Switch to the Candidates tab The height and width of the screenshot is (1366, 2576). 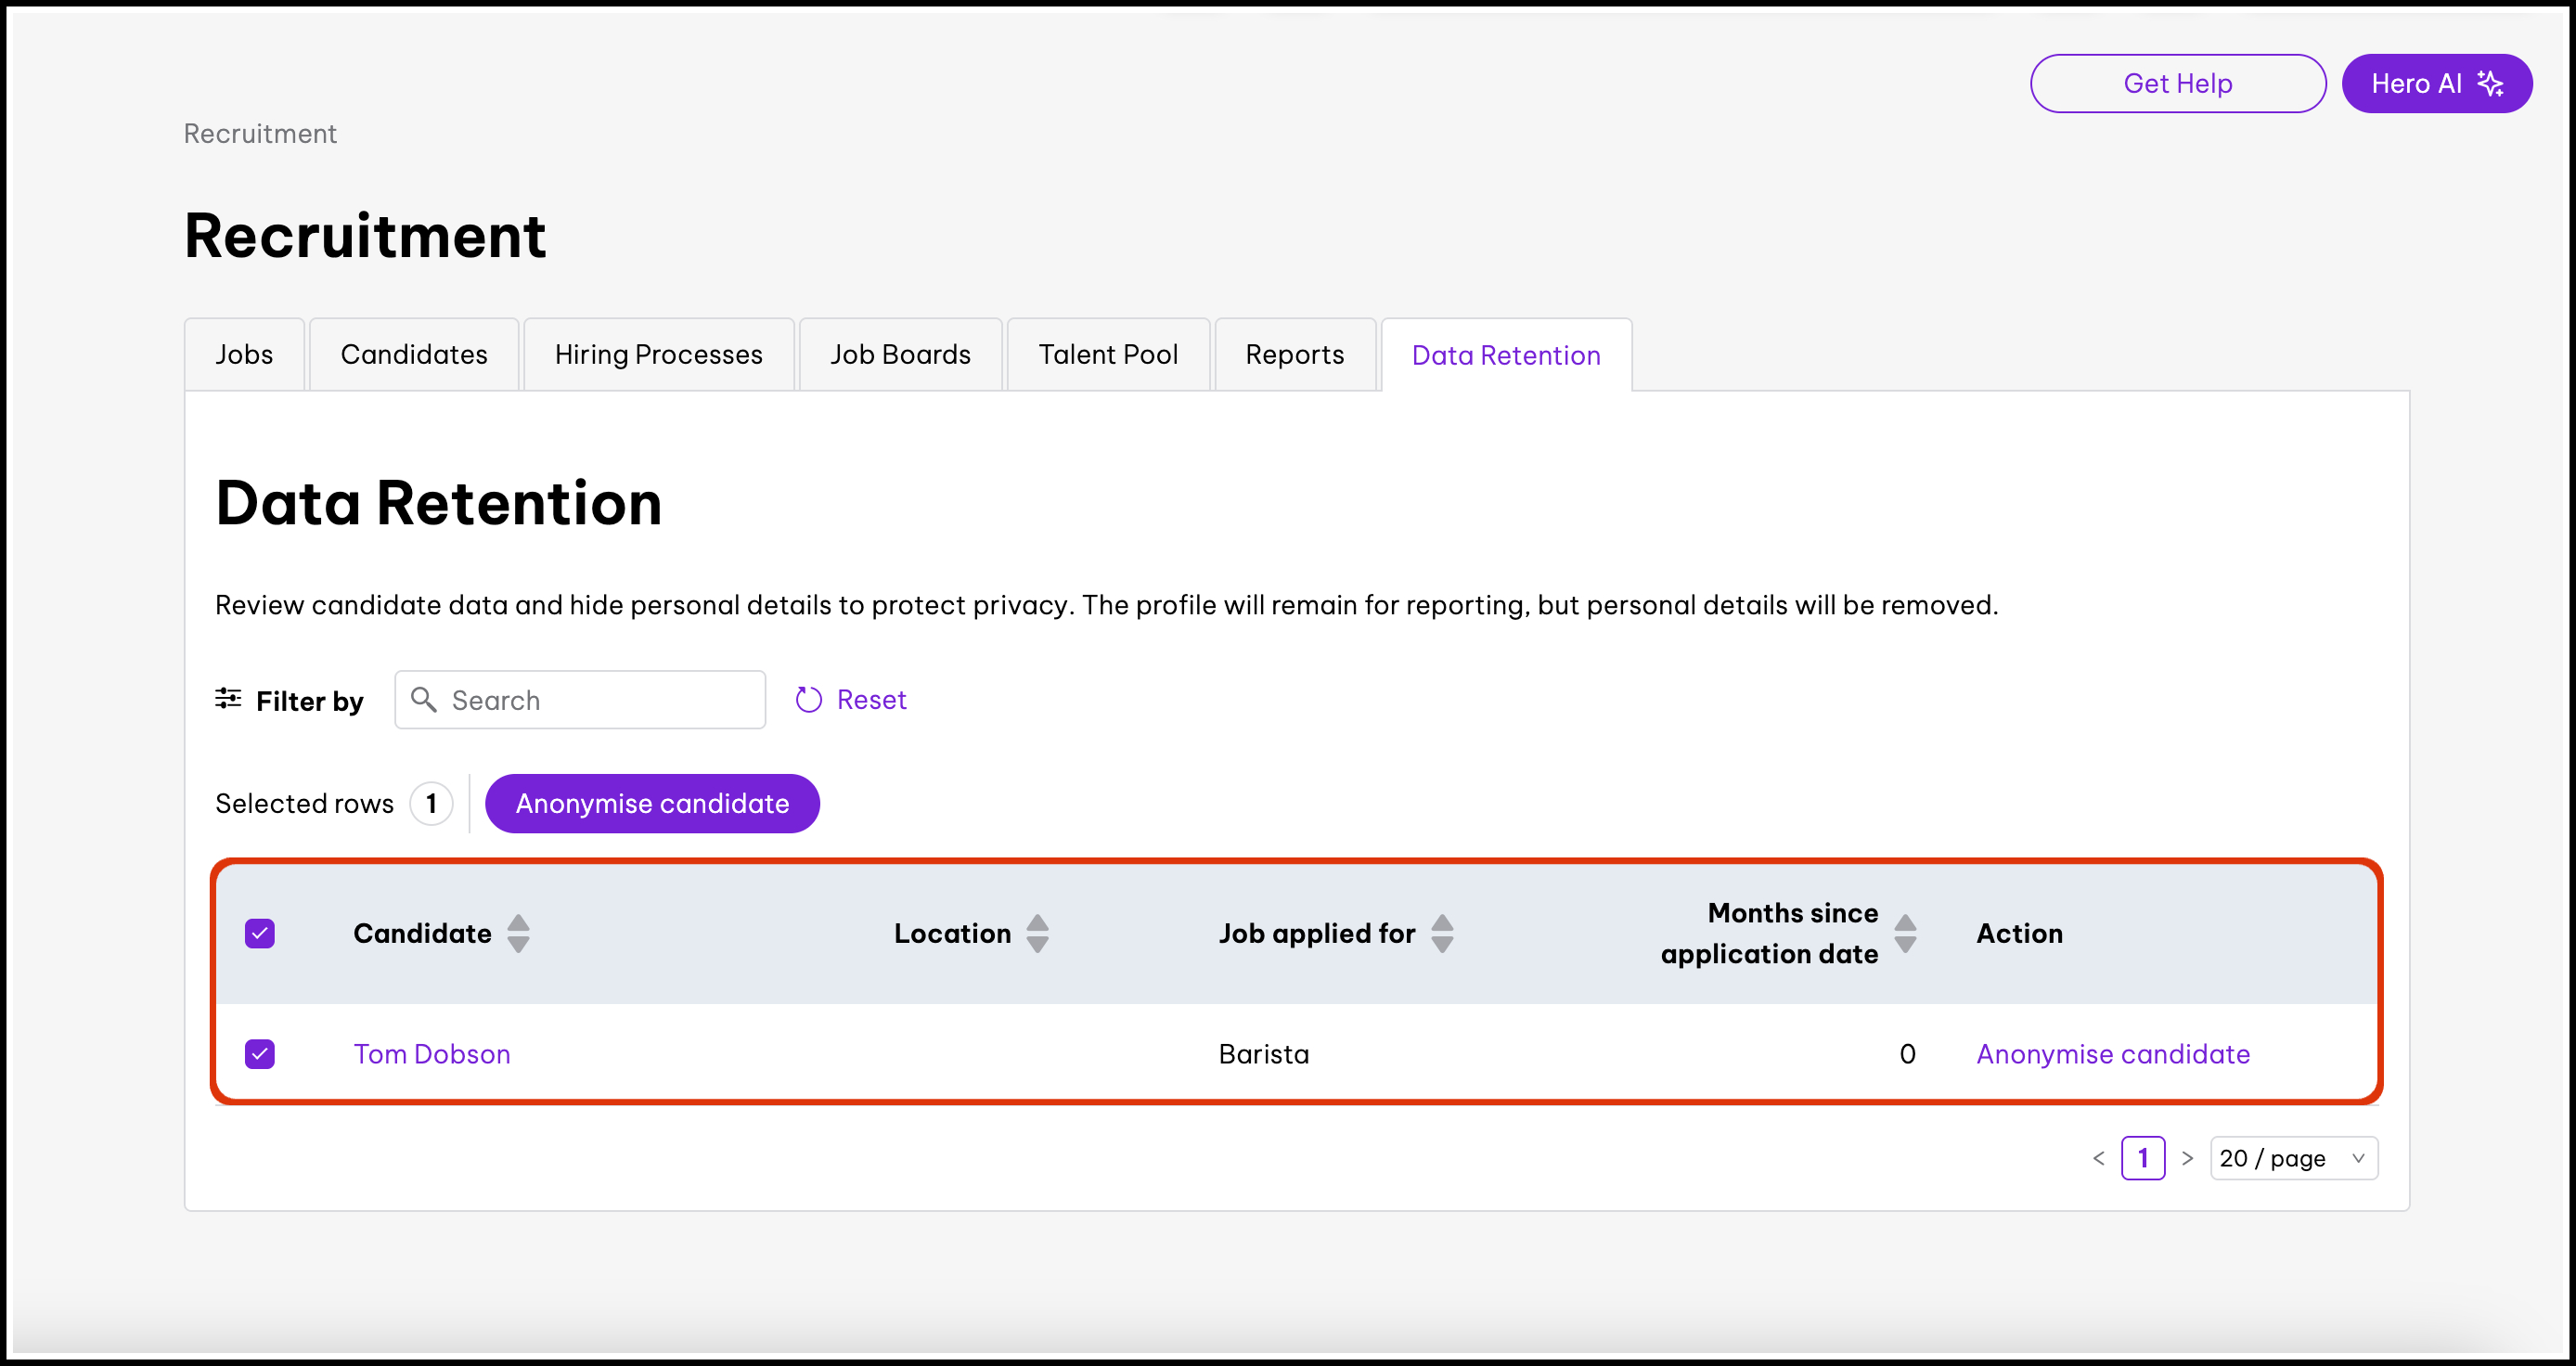(x=414, y=355)
